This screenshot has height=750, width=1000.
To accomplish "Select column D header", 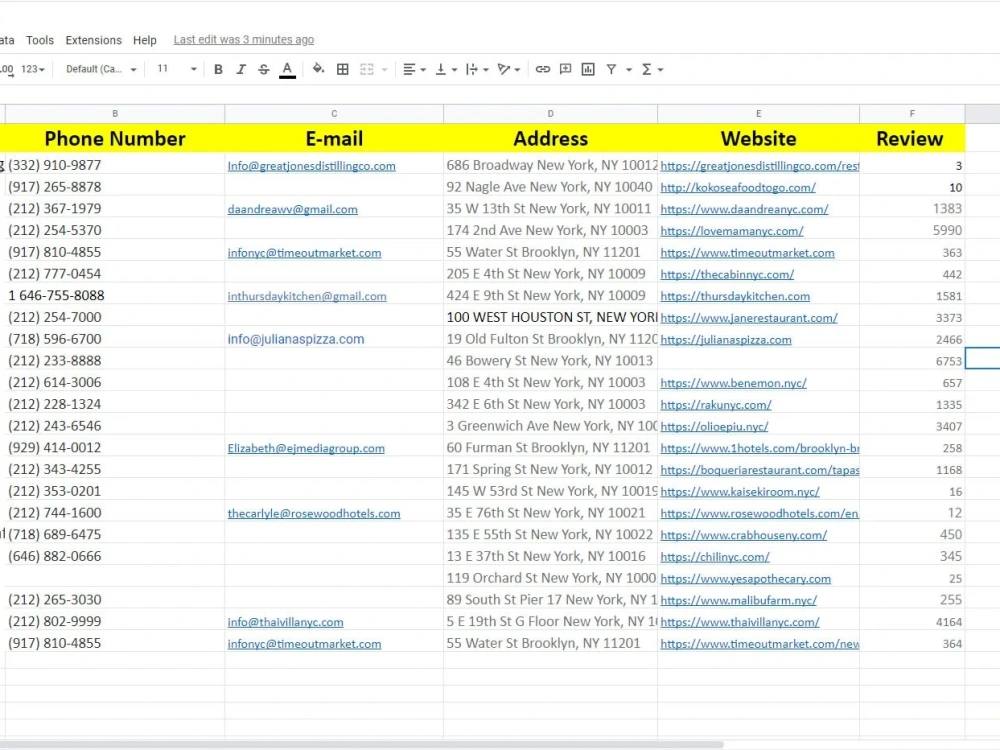I will pyautogui.click(x=550, y=114).
